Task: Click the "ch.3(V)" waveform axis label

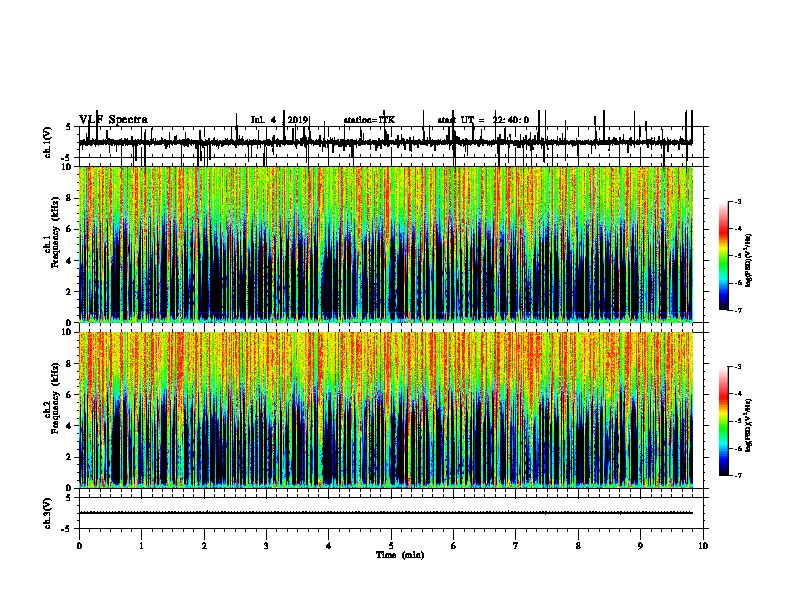Action: tap(47, 513)
